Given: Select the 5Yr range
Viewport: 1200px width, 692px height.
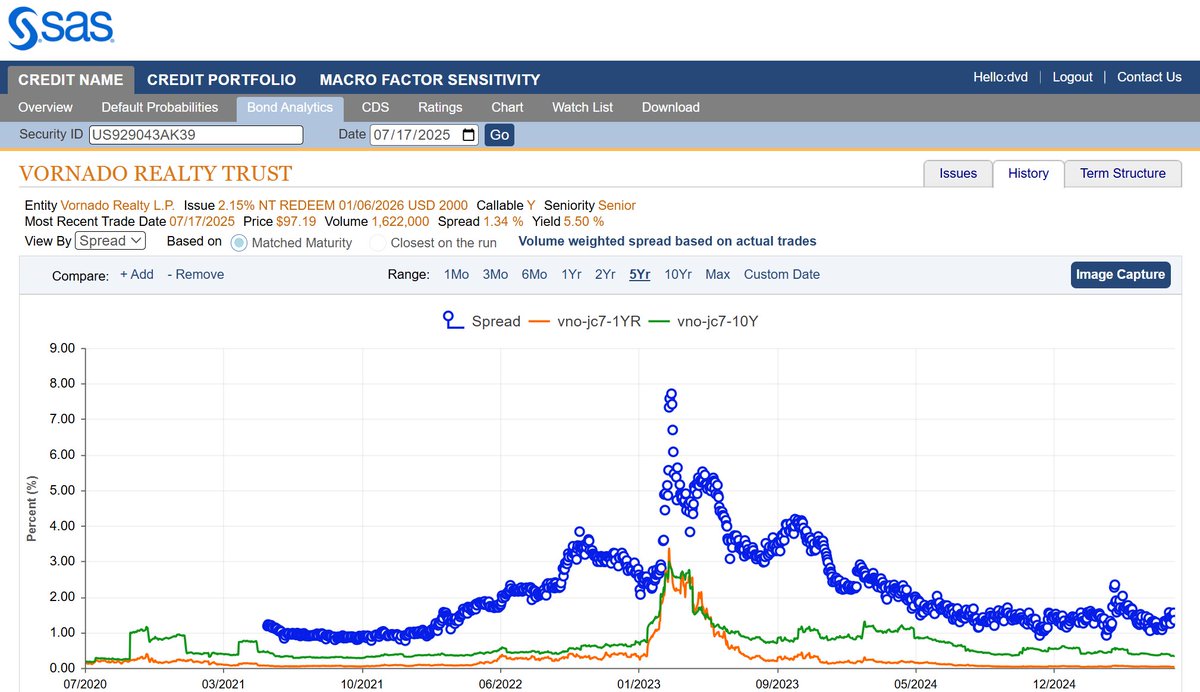Looking at the screenshot, I should (639, 274).
